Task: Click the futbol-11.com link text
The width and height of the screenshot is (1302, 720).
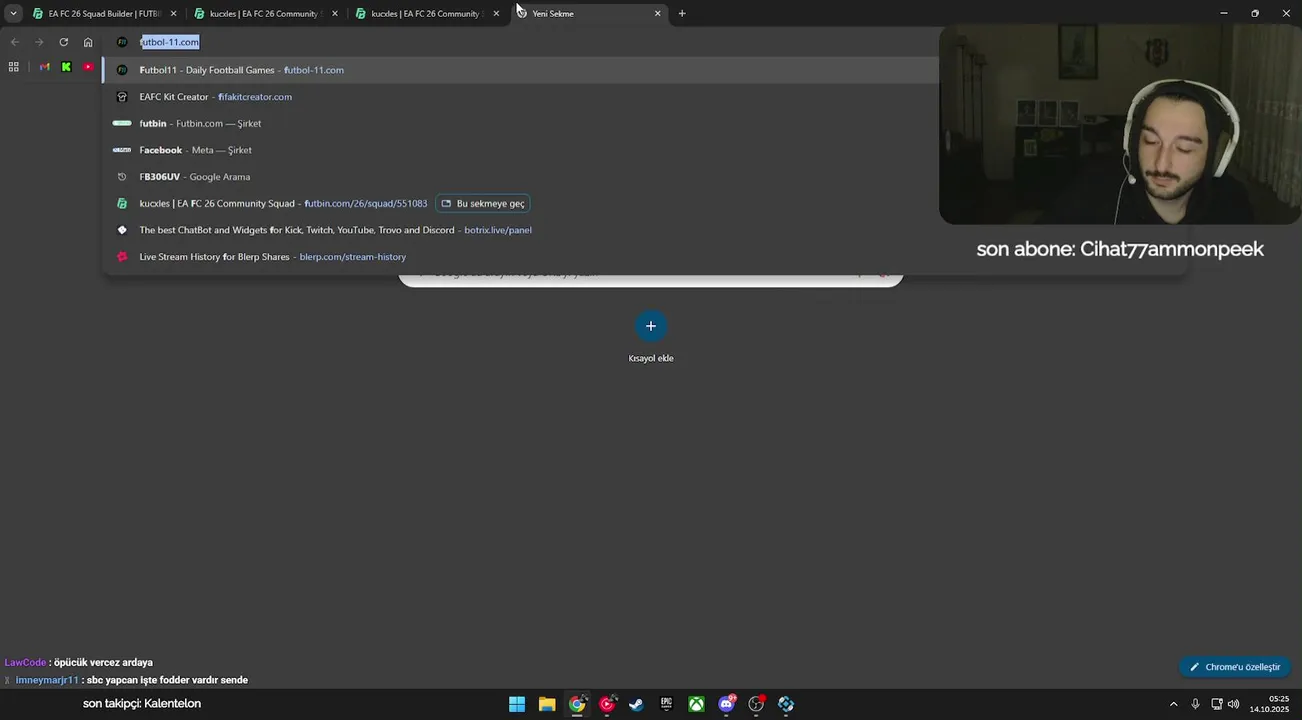Action: pos(314,70)
